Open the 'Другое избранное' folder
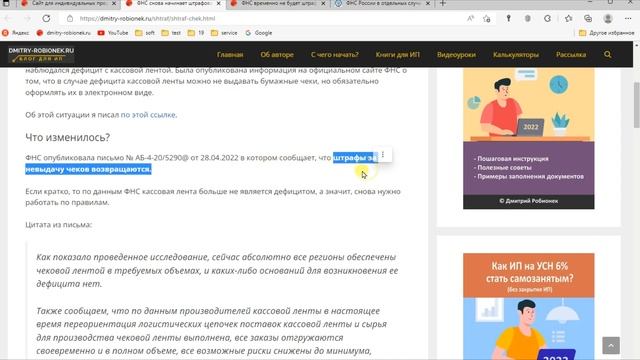 pos(607,33)
